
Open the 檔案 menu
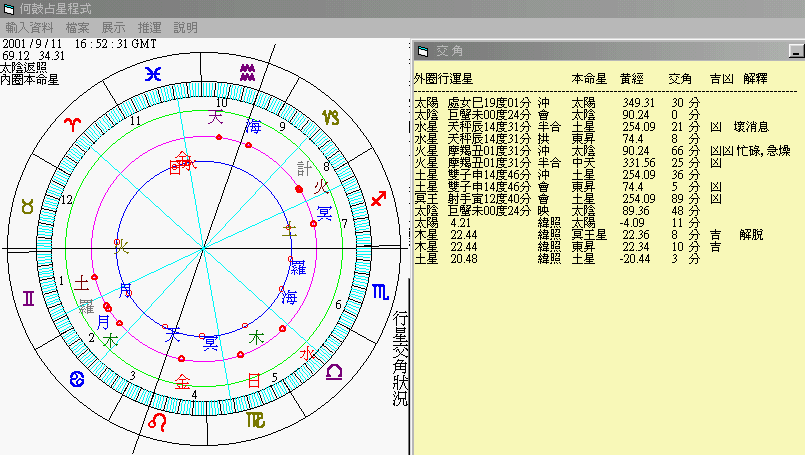(x=78, y=28)
